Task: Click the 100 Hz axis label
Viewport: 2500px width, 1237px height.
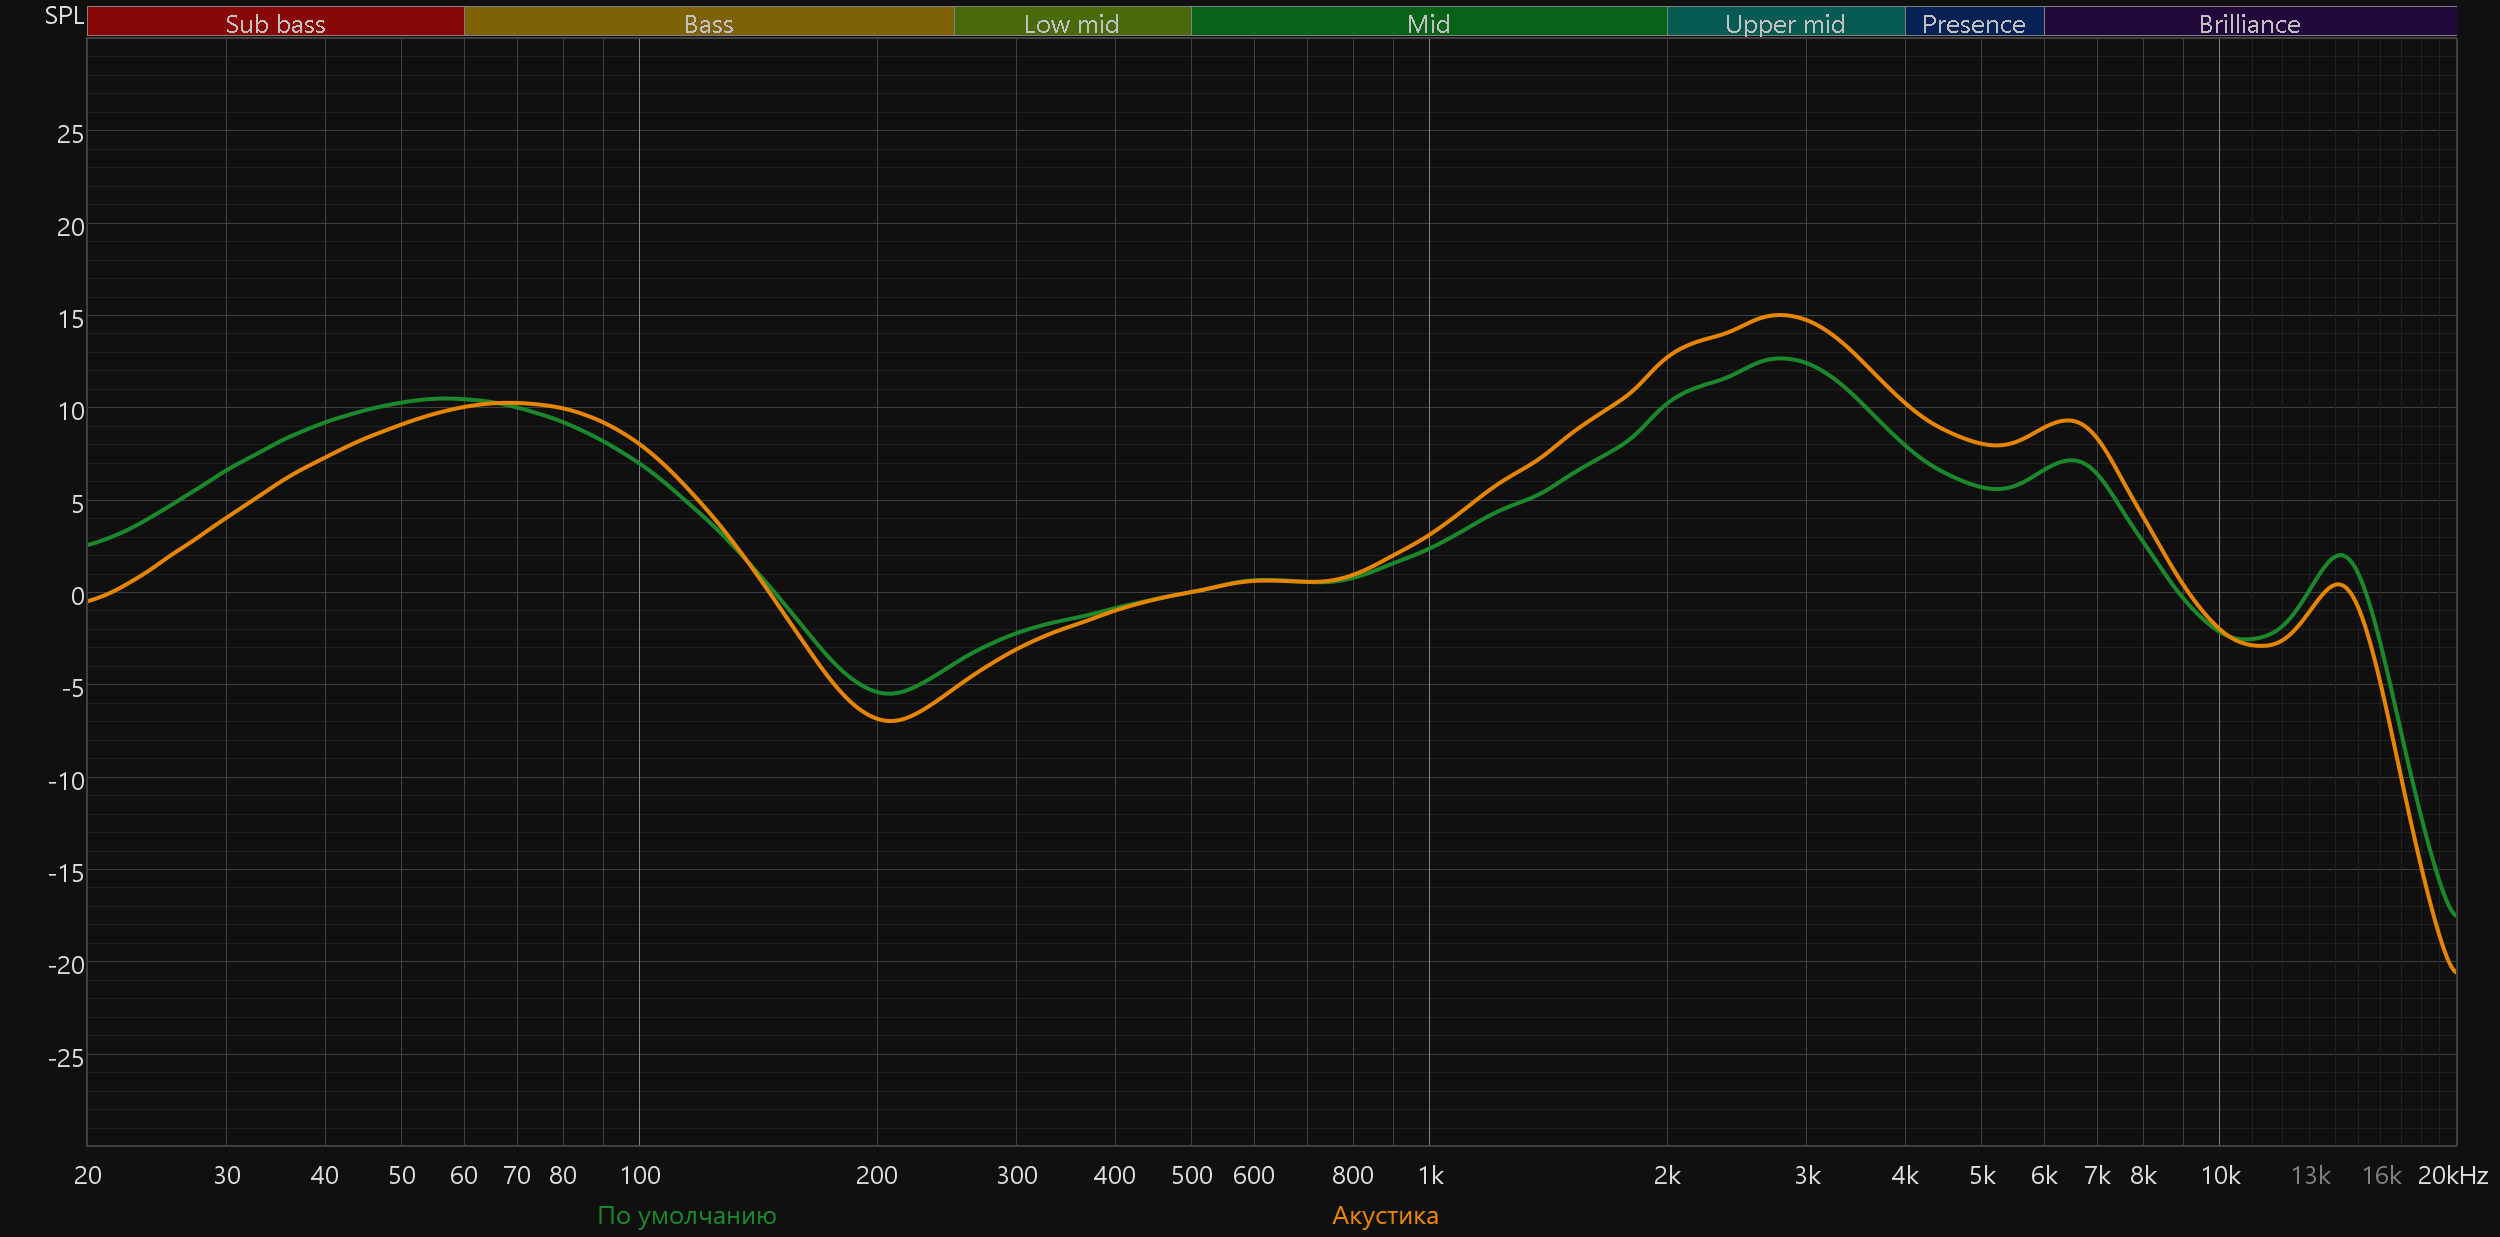Action: pyautogui.click(x=640, y=1175)
